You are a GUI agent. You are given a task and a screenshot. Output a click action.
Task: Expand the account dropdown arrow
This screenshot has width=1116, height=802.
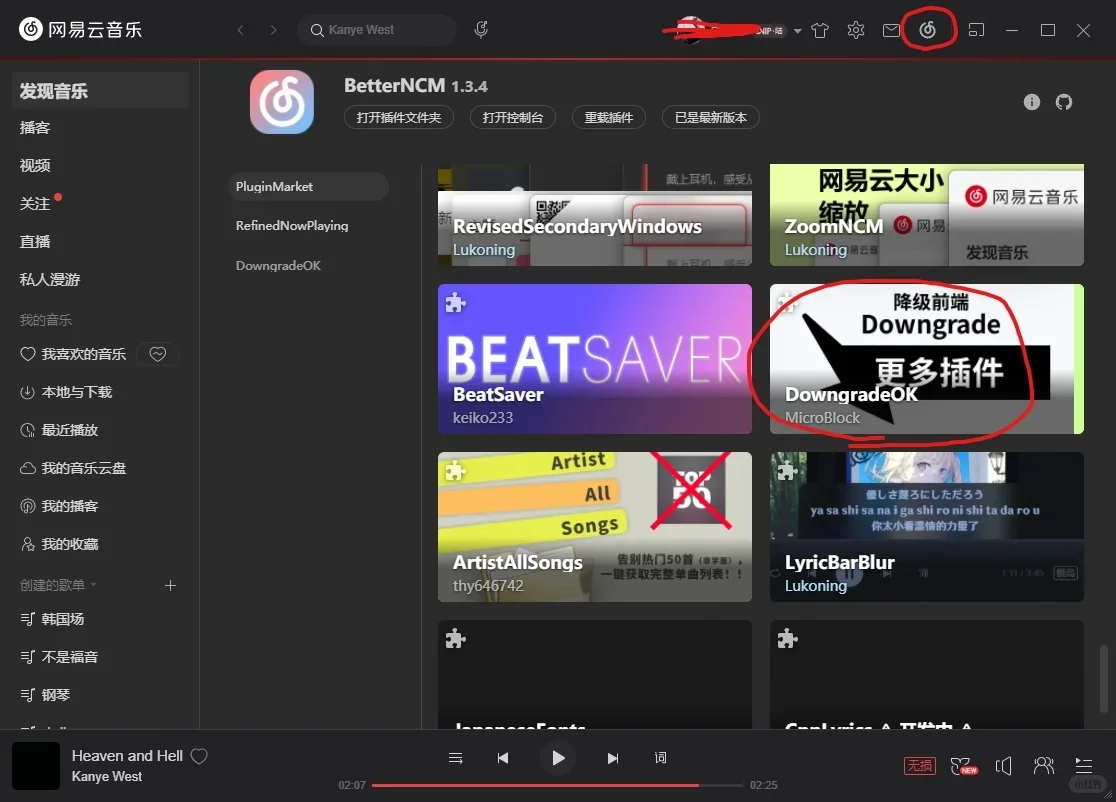pyautogui.click(x=798, y=31)
